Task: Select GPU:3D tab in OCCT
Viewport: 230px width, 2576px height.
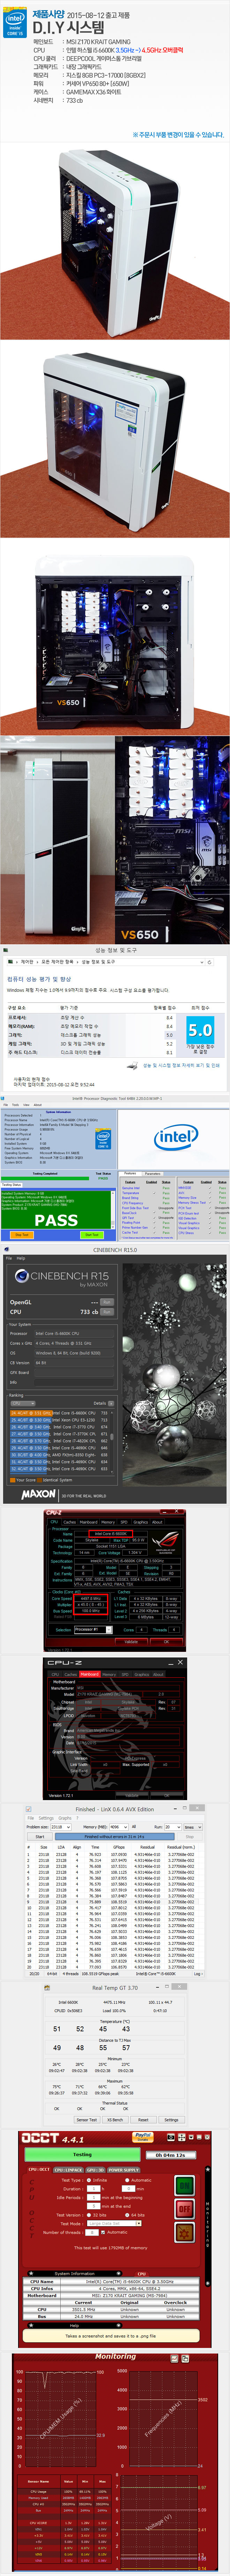Action: coord(95,2170)
